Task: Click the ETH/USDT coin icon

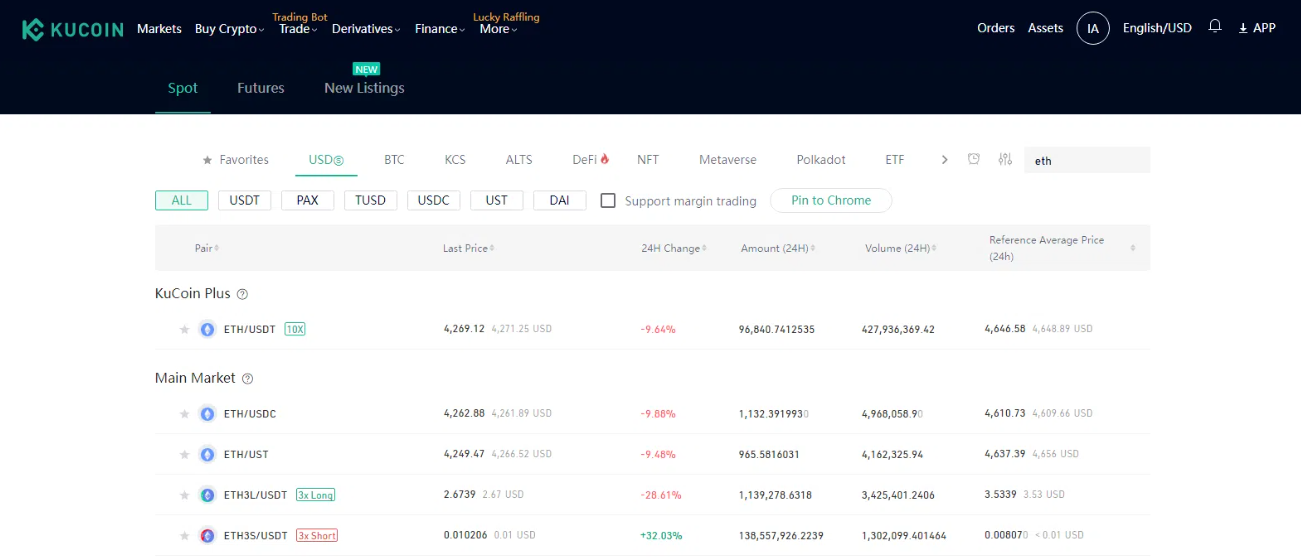Action: point(207,329)
